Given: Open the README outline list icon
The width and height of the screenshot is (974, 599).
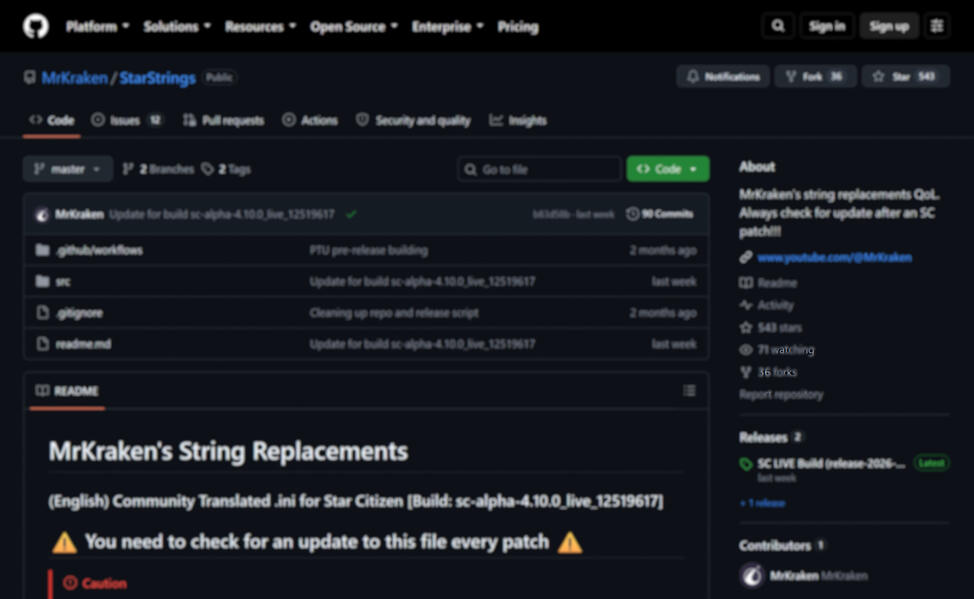Looking at the screenshot, I should pyautogui.click(x=689, y=391).
